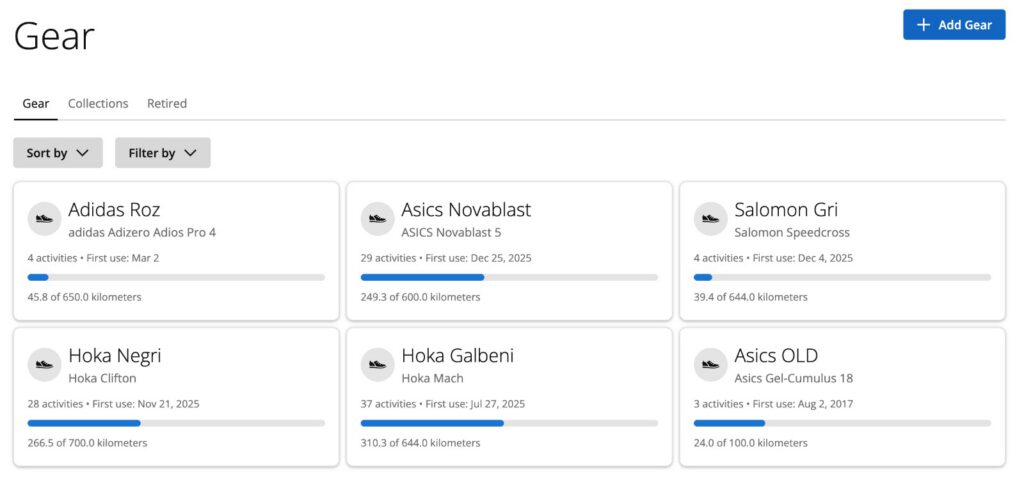Click the shoe icon on Hoka Galbeni card
Viewport: 1024px width, 486px height.
tap(377, 364)
